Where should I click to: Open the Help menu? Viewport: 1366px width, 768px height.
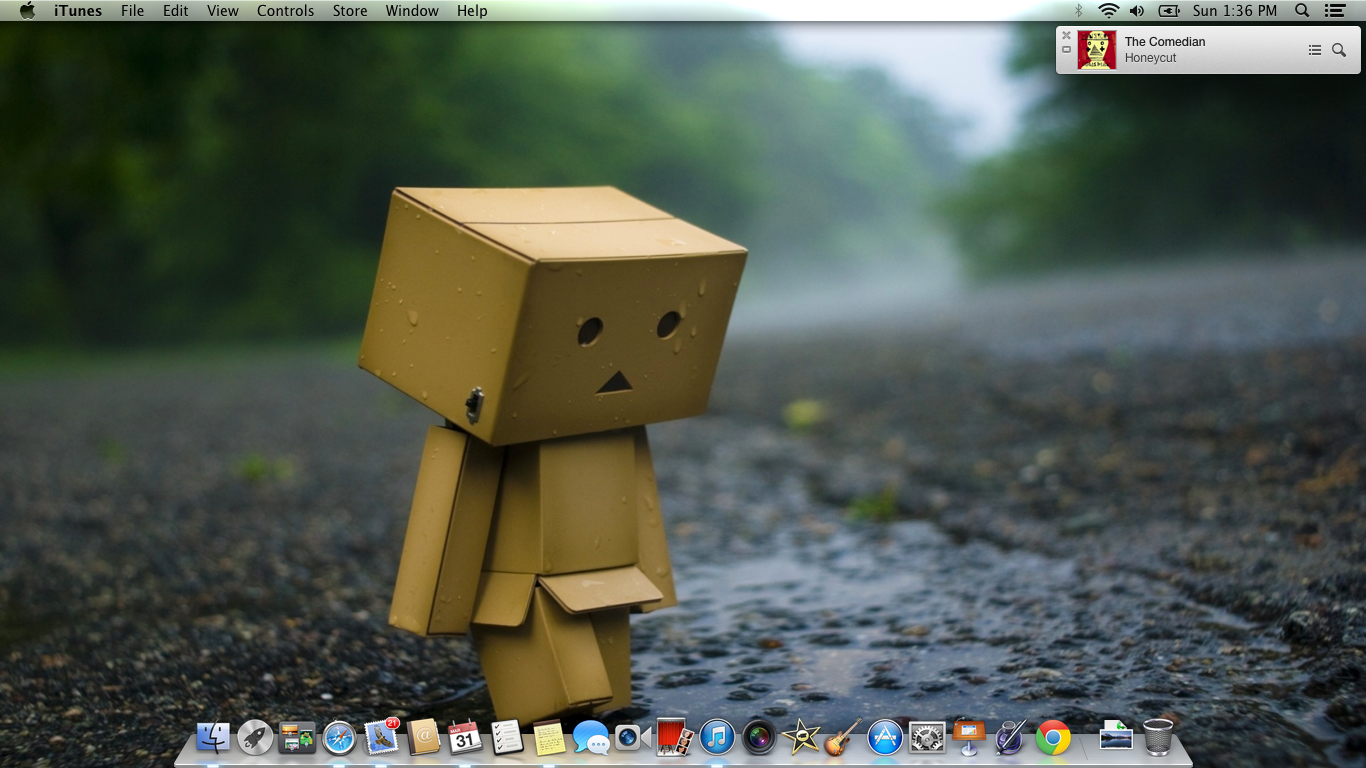472,10
